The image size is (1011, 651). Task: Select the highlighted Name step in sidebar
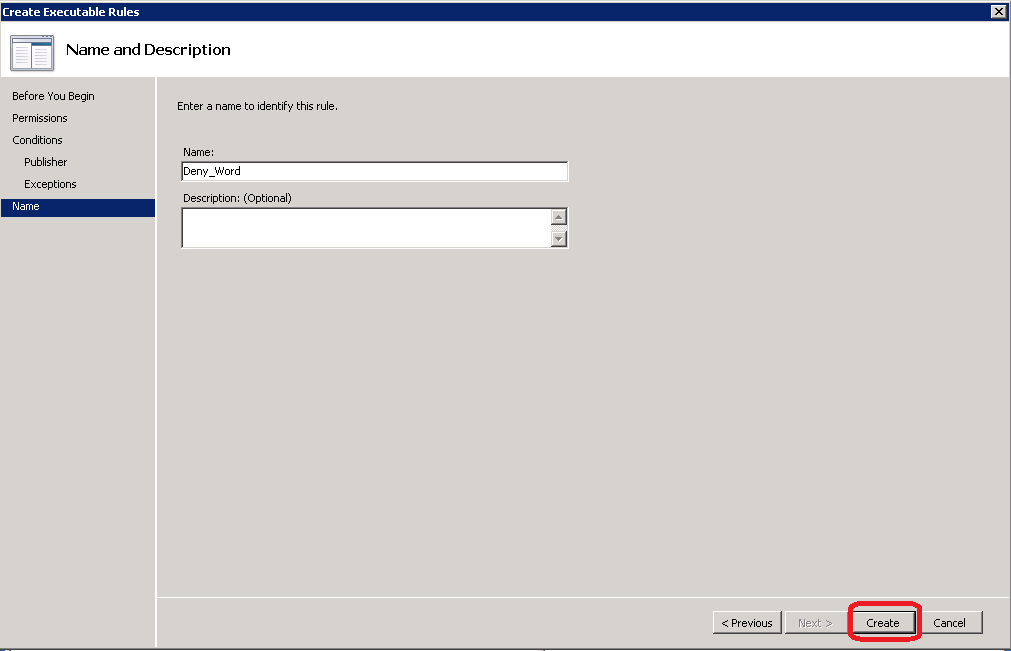[x=26, y=206]
